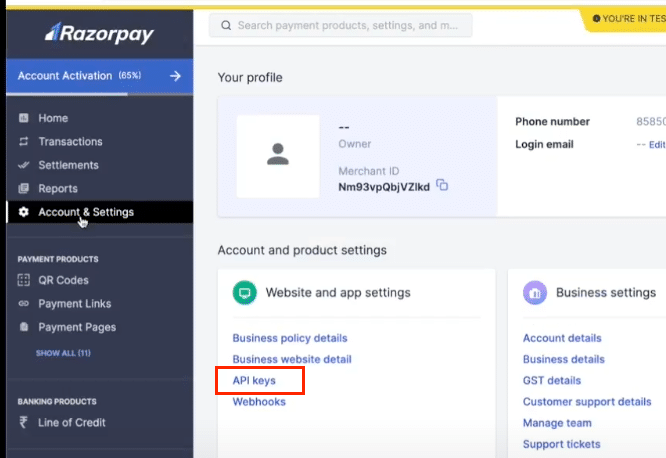Click the Reports document icon
Viewport: 666px width, 458px height.
24,188
